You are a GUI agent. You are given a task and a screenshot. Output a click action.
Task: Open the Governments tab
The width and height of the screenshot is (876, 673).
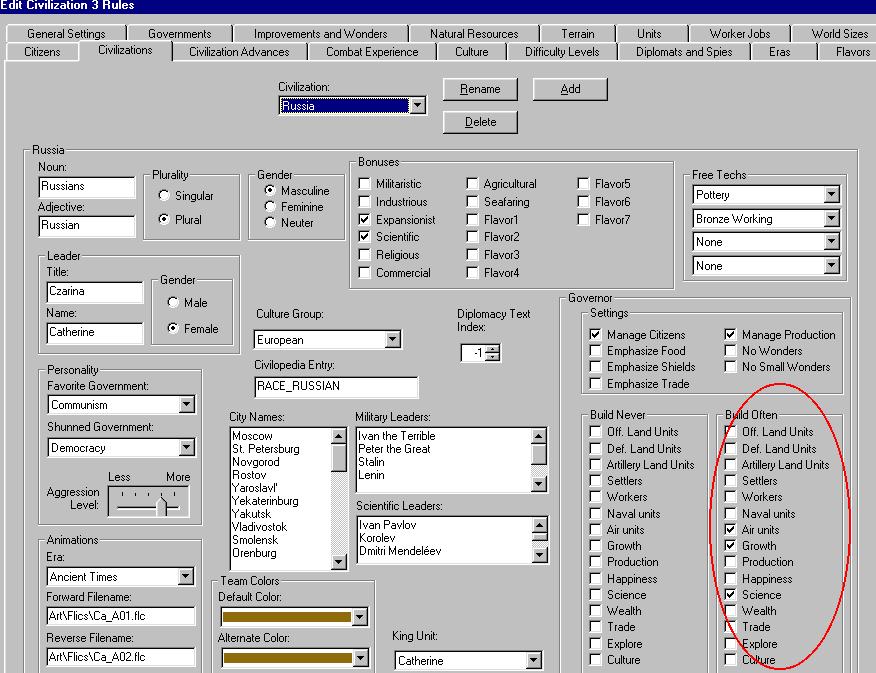coord(179,34)
